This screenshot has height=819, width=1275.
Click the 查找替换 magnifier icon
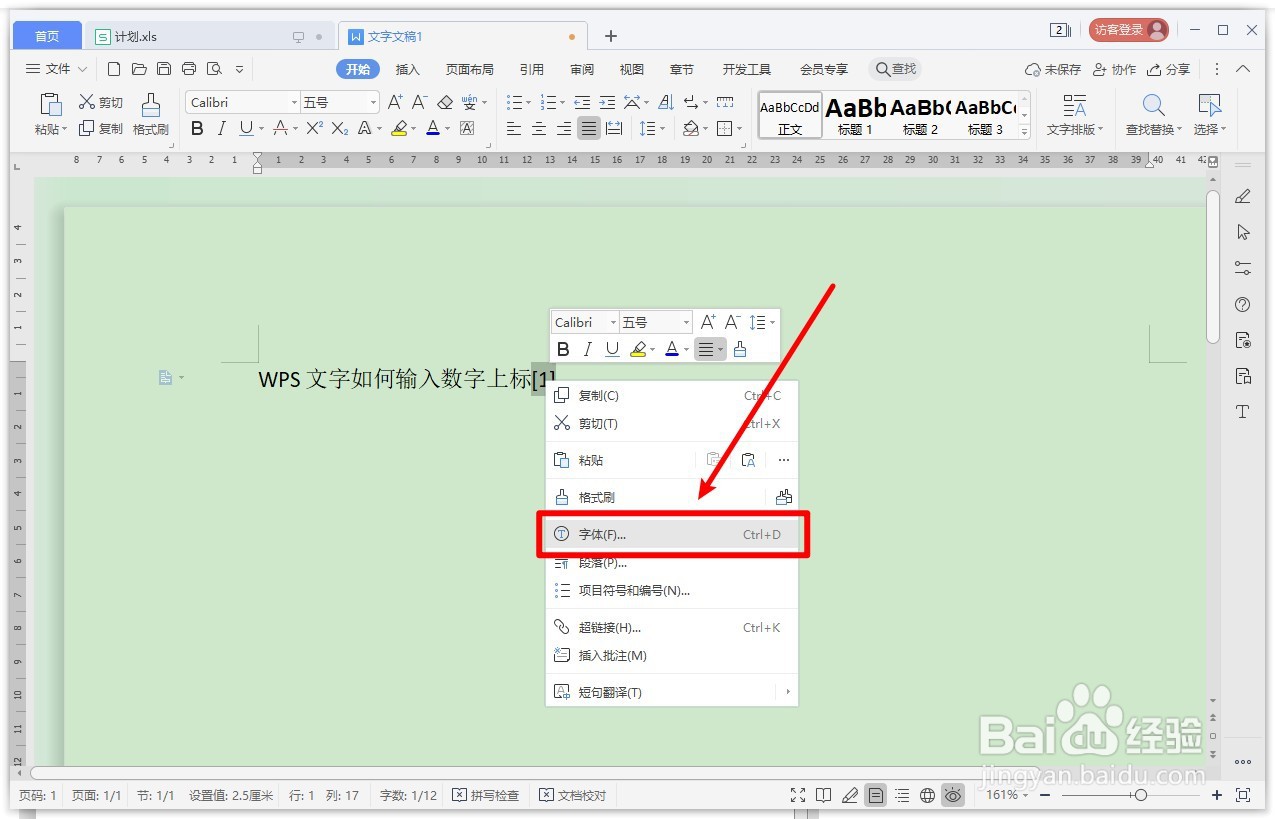(x=1153, y=106)
